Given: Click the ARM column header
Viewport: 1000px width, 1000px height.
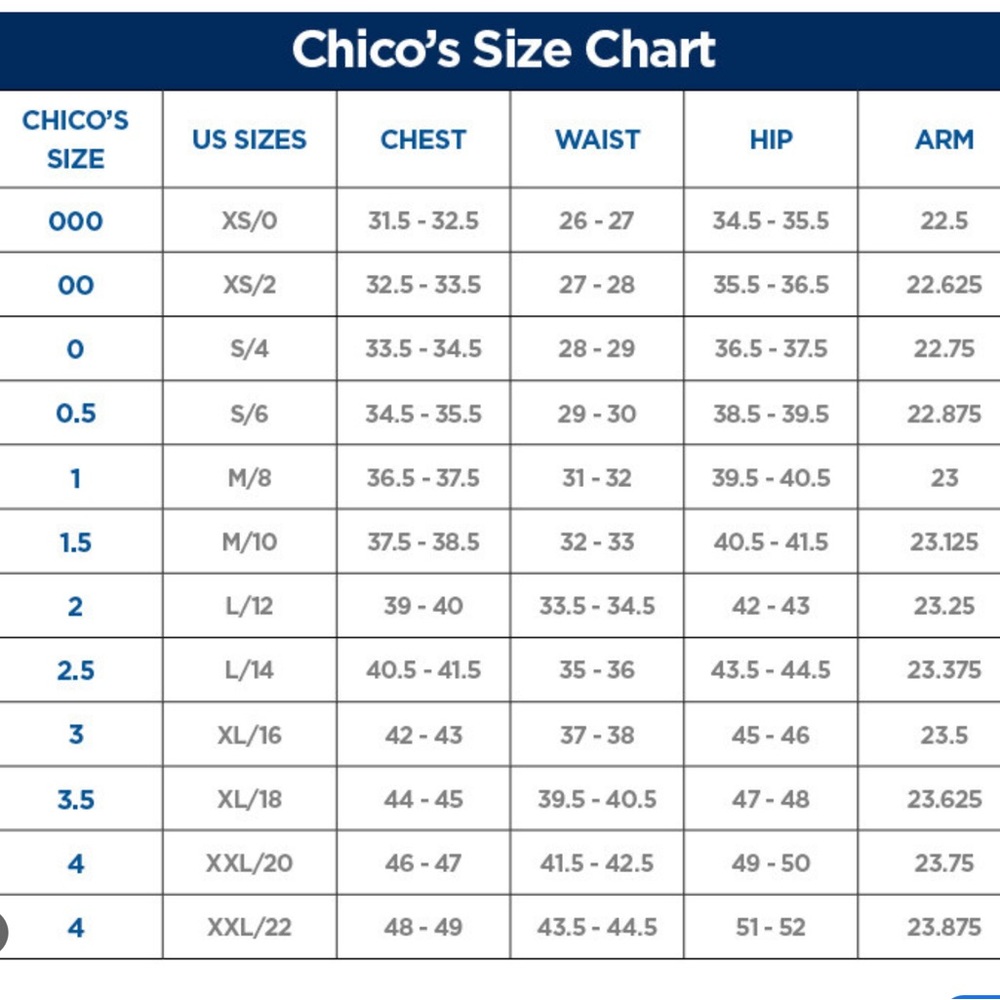Looking at the screenshot, I should click(945, 140).
